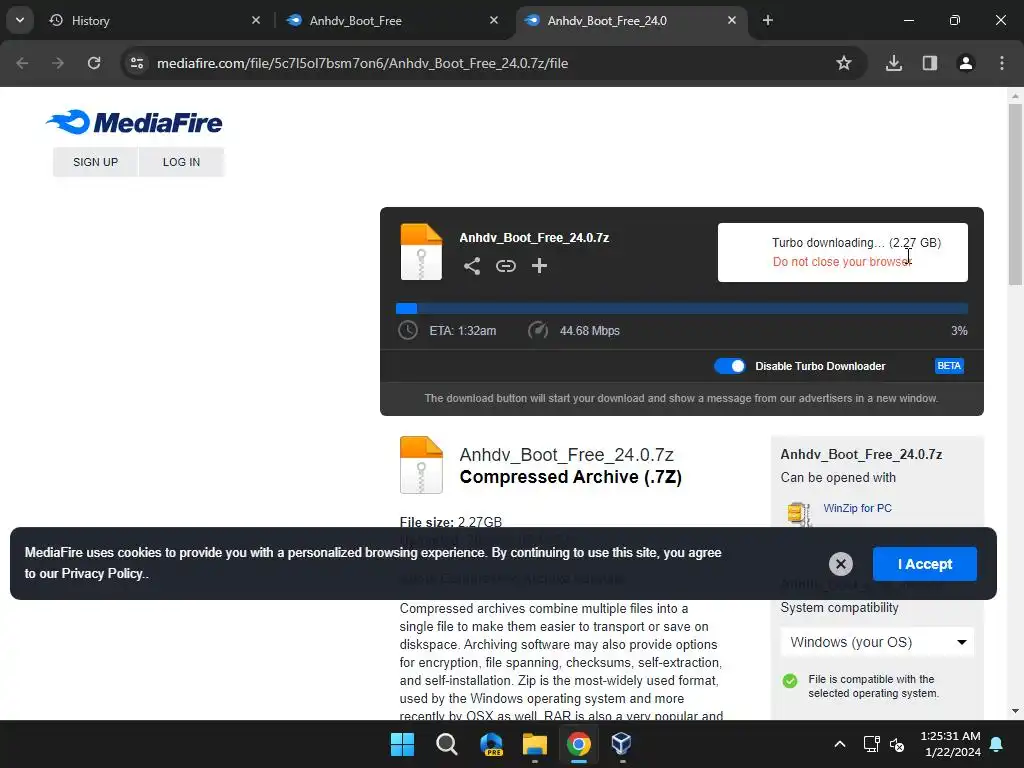Image resolution: width=1024 pixels, height=768 pixels.
Task: Toggle the Disable Turbo Downloader switch
Action: 729,366
